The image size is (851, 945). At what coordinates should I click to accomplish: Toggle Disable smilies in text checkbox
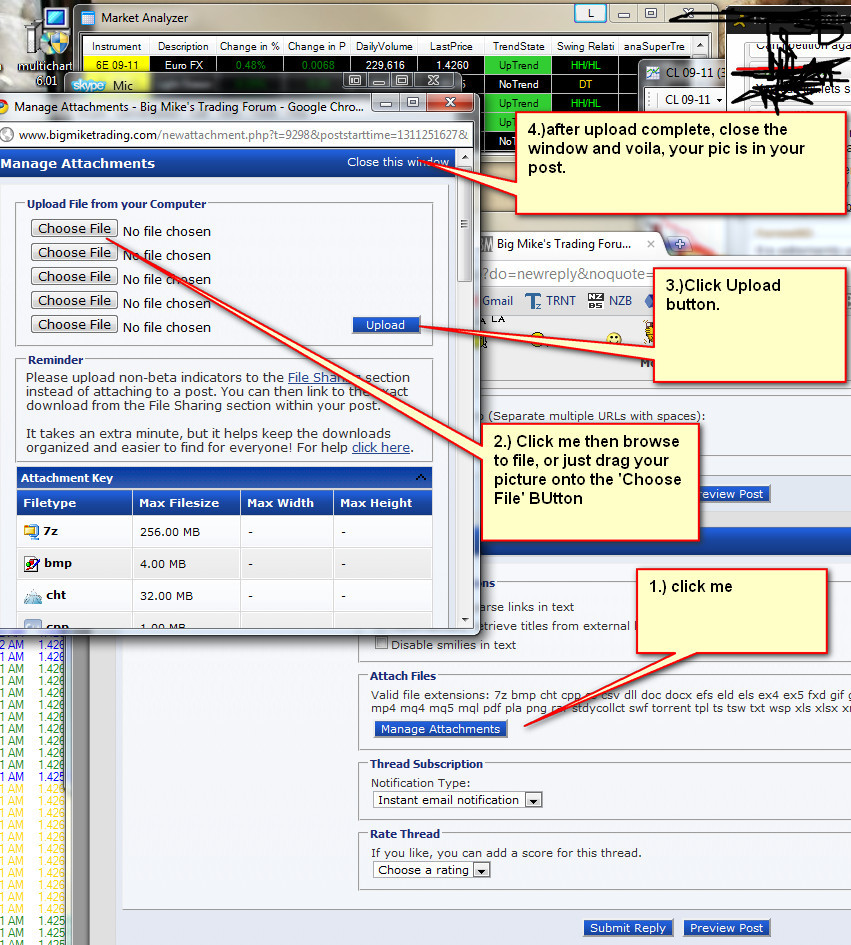(381, 643)
